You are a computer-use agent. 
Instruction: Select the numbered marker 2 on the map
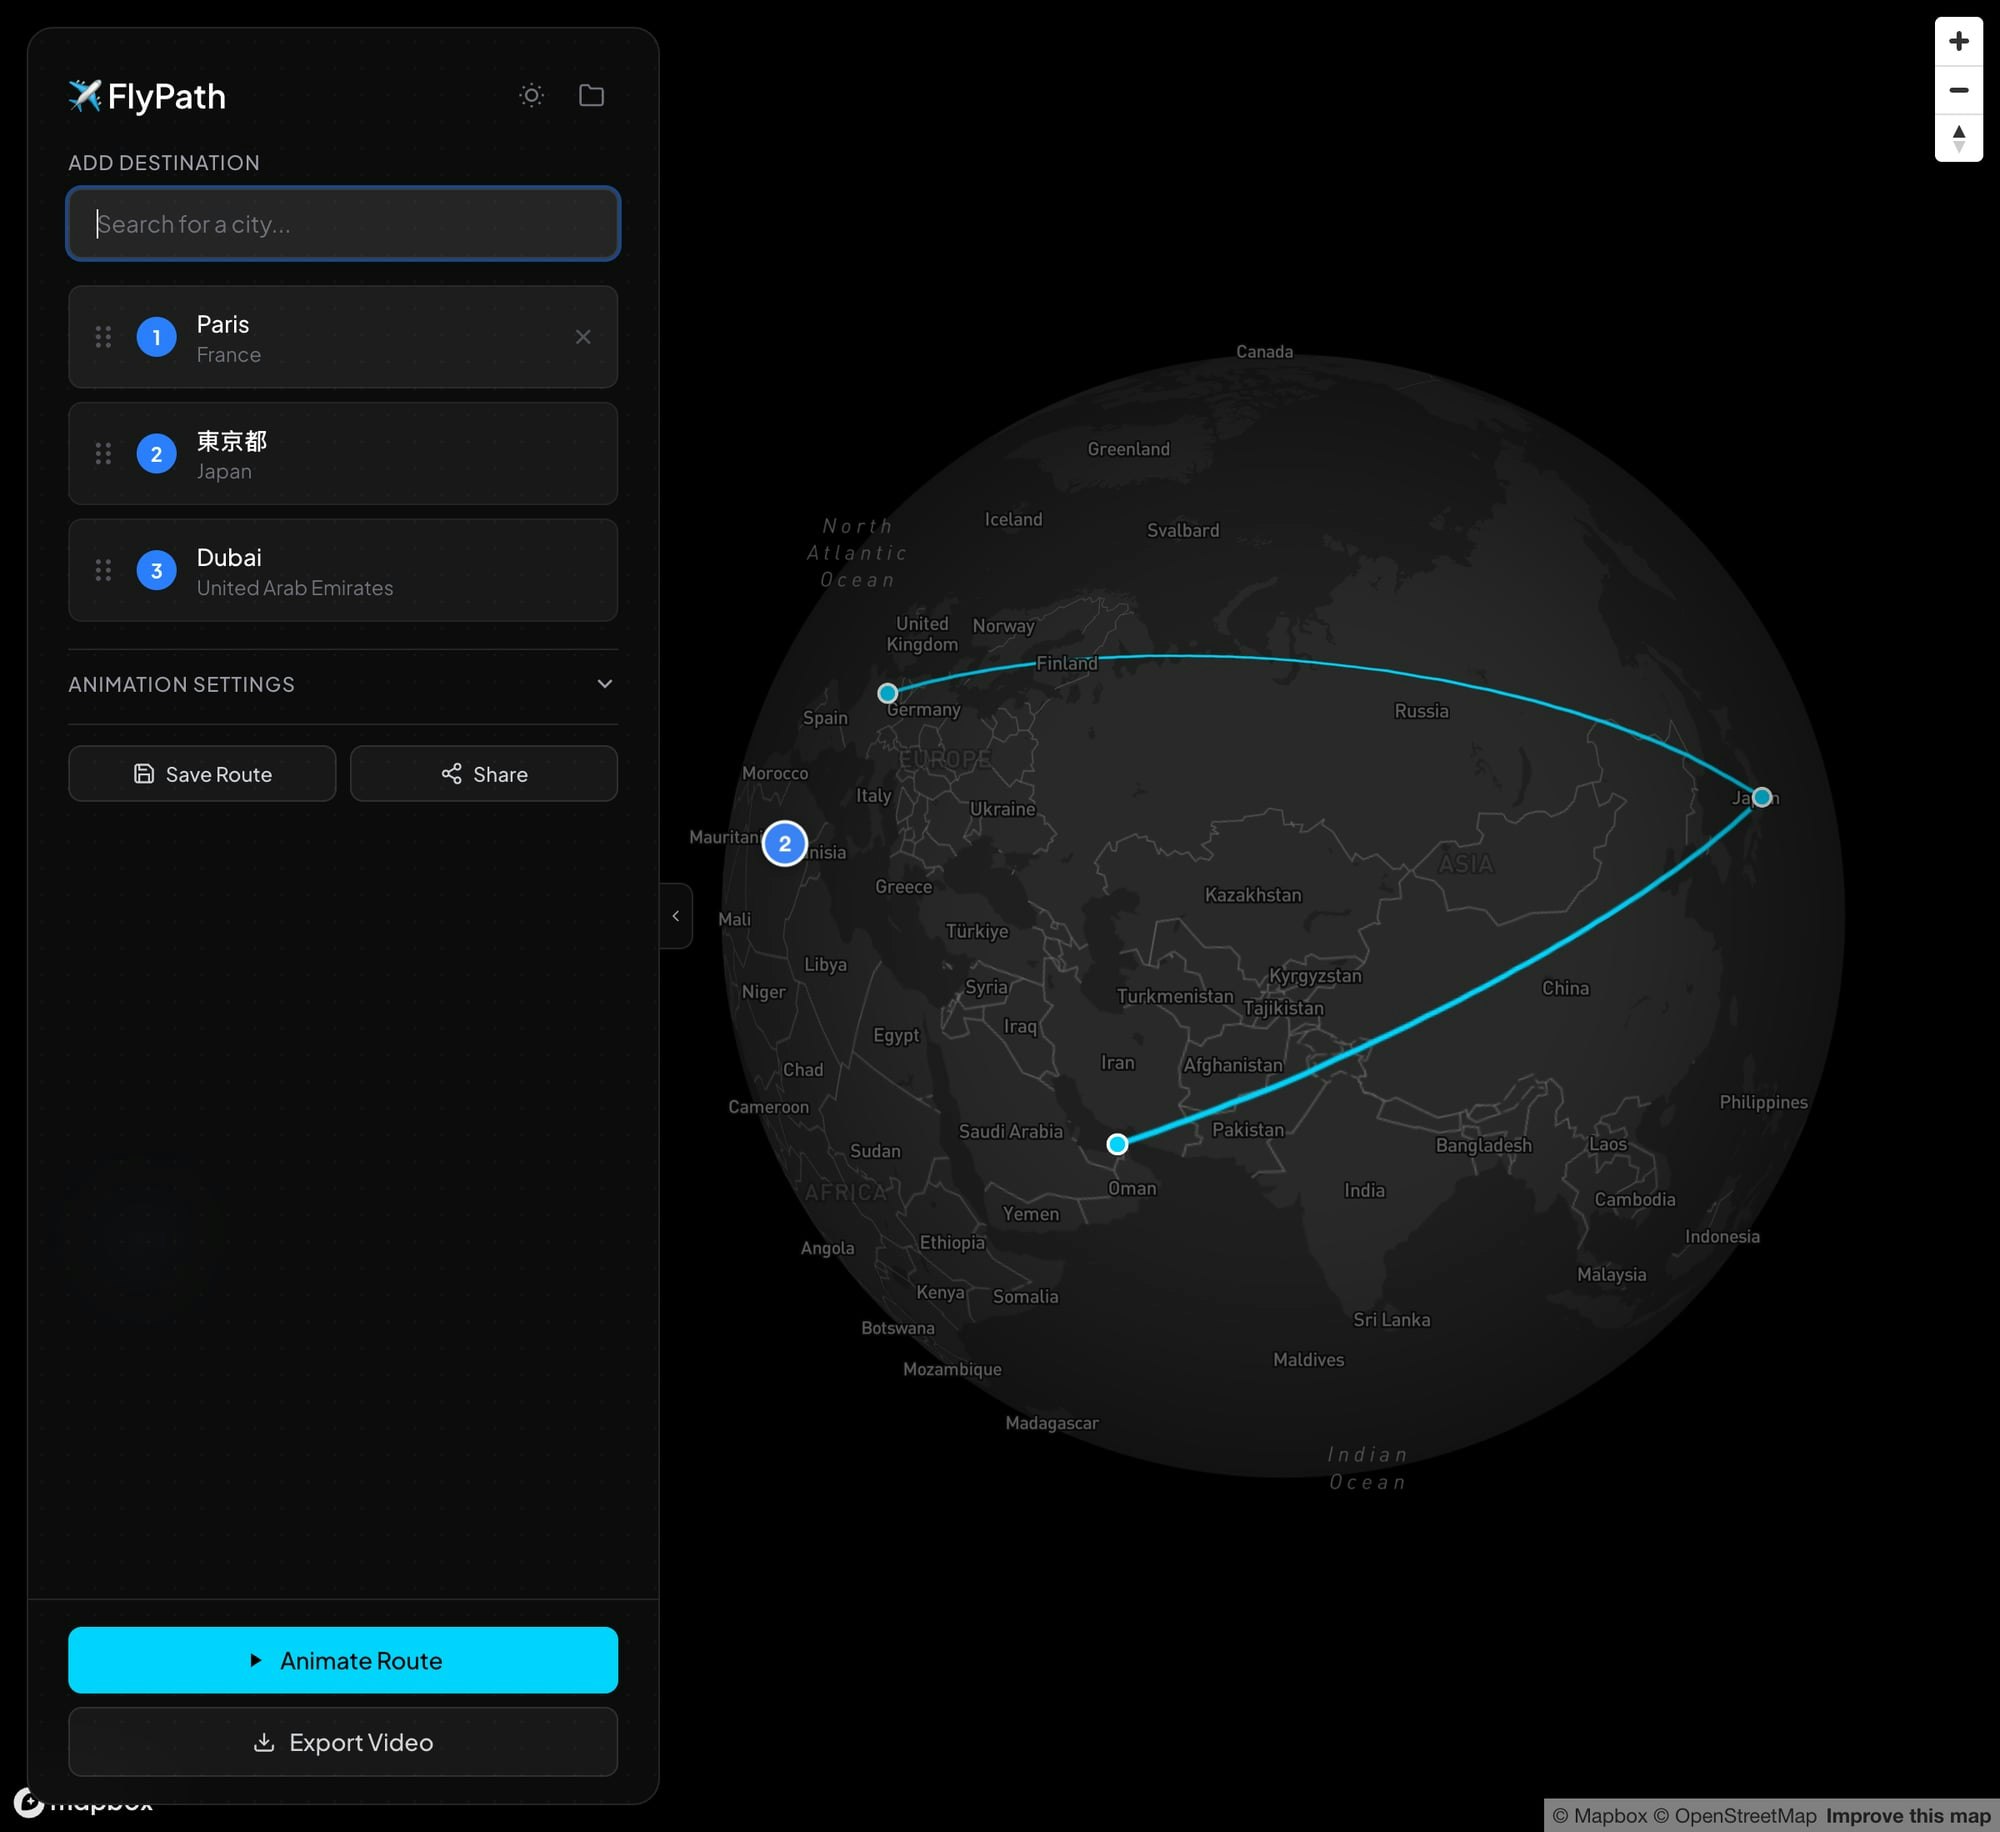click(784, 843)
